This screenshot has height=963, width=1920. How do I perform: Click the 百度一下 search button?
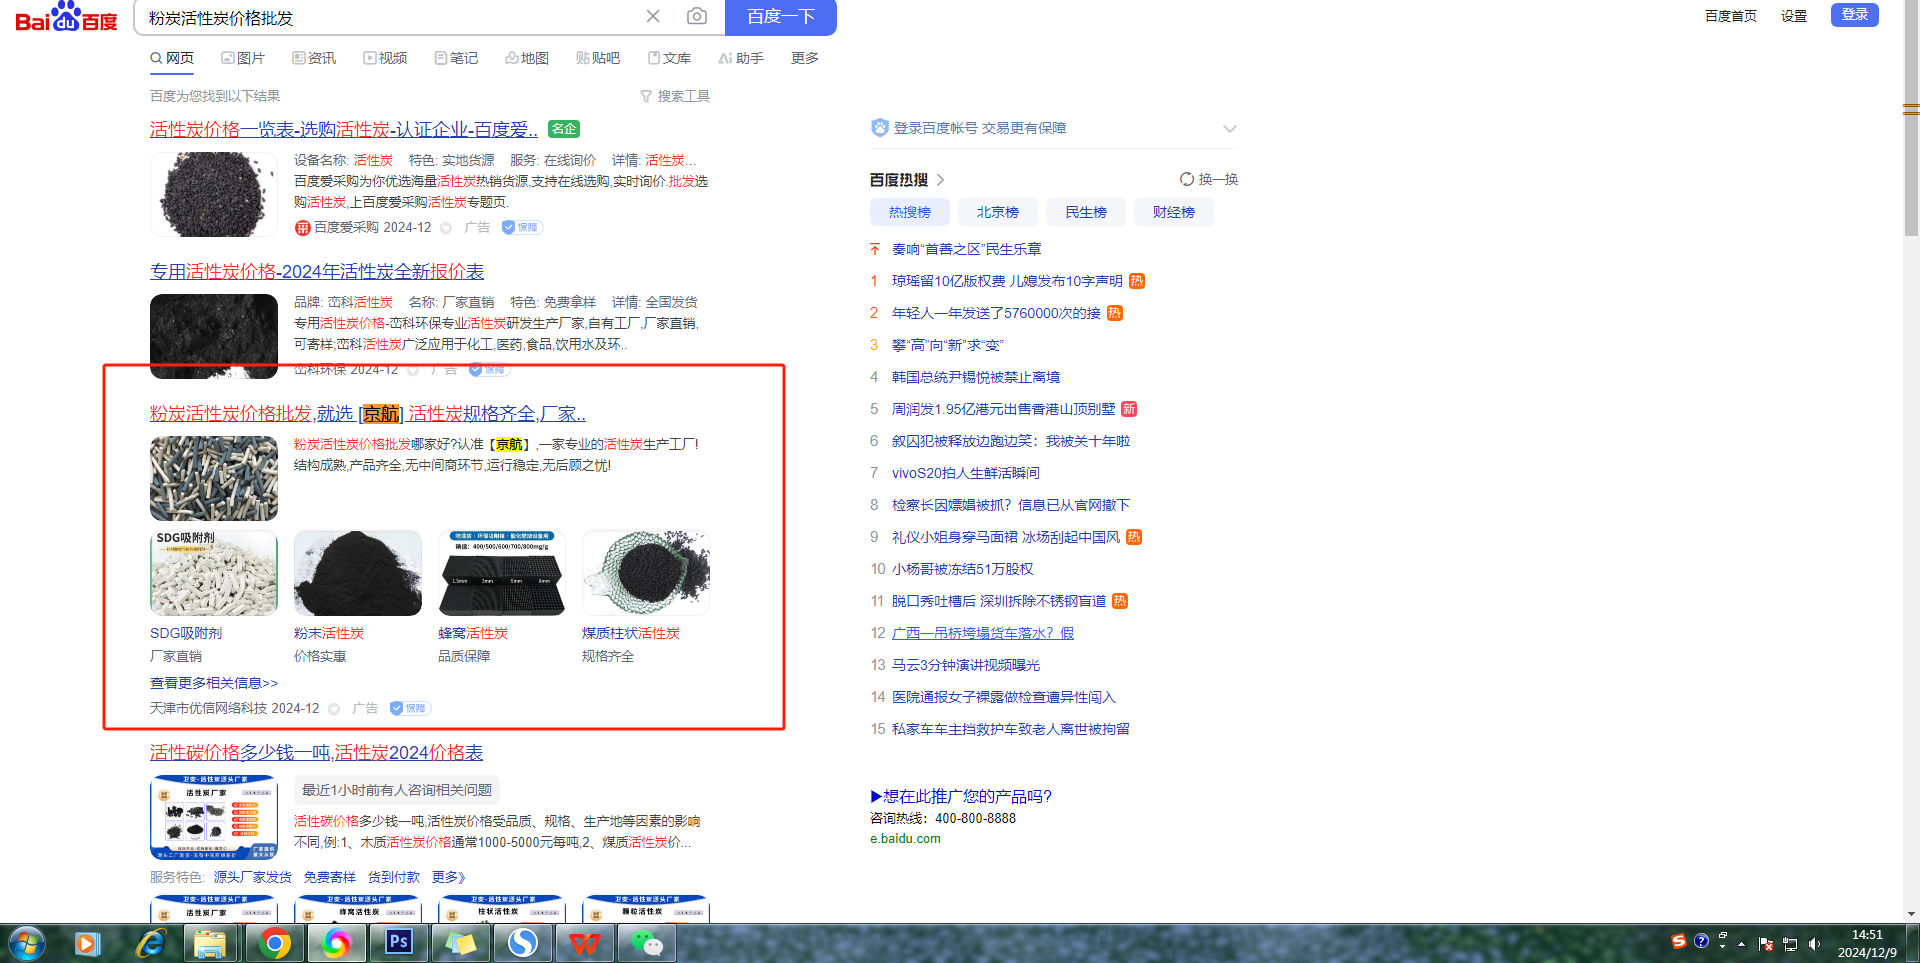click(781, 17)
